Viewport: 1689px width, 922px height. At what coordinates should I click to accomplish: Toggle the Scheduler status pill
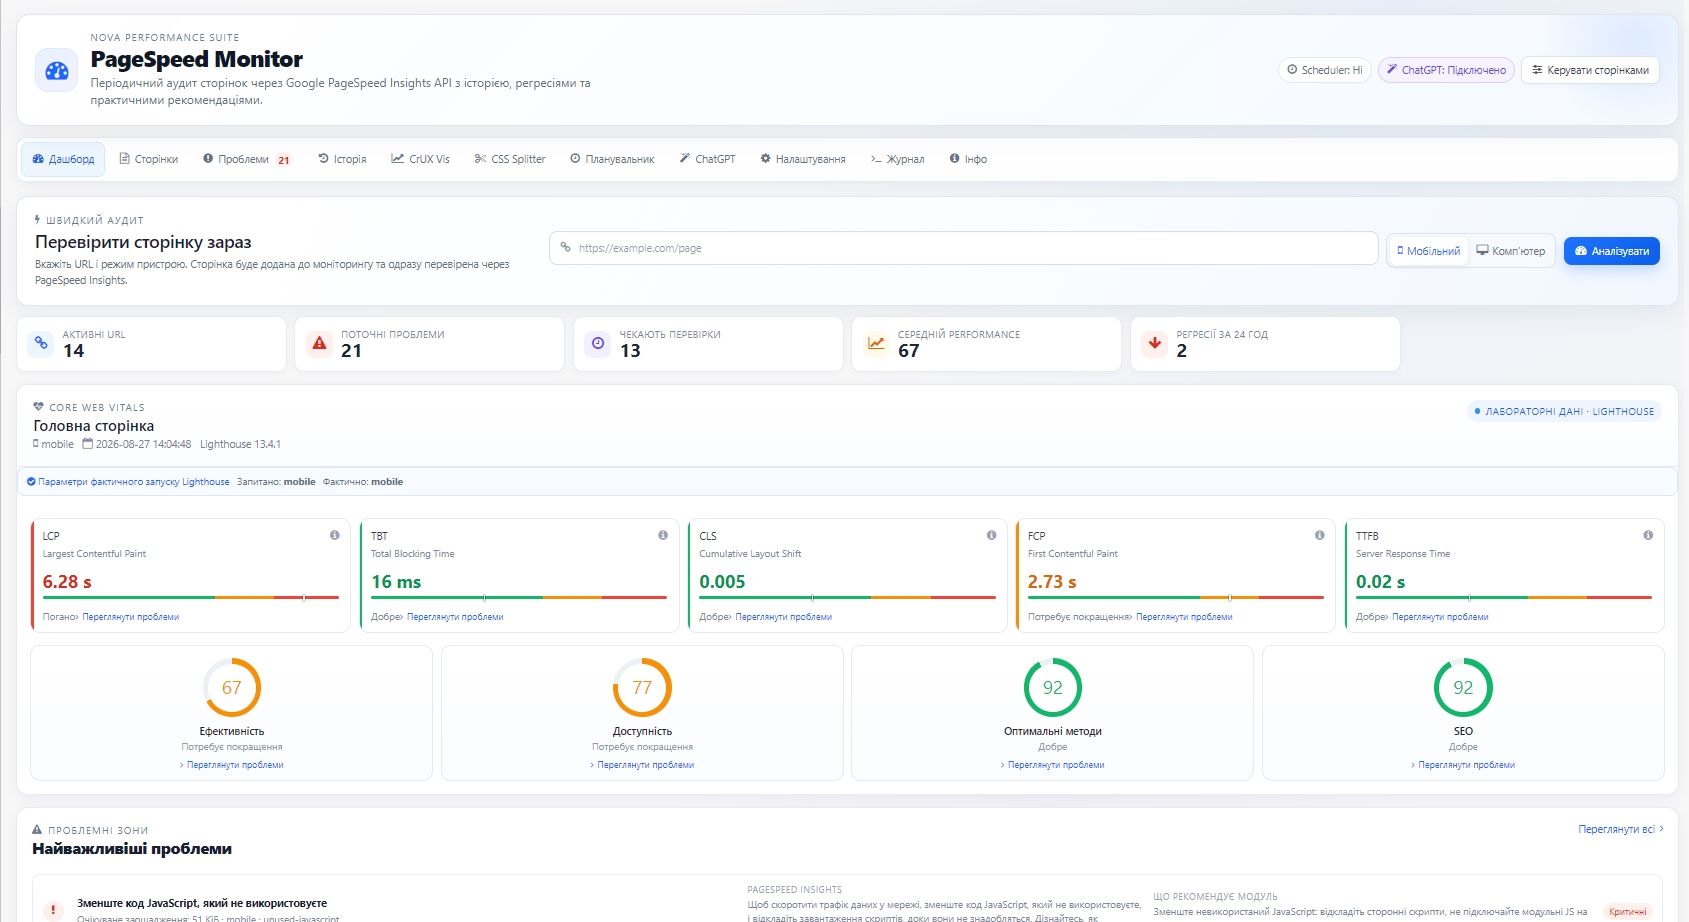(1324, 70)
